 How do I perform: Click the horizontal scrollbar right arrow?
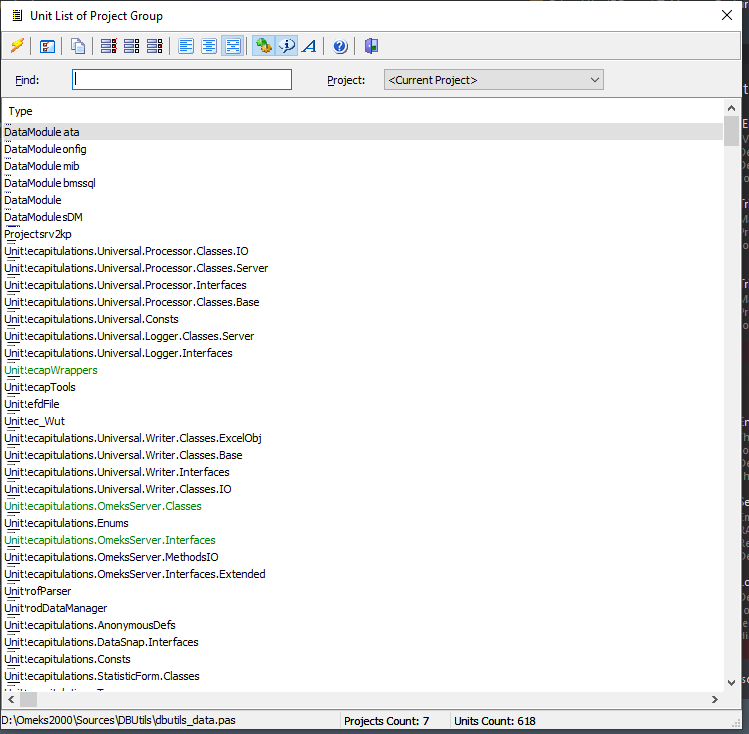tap(715, 700)
